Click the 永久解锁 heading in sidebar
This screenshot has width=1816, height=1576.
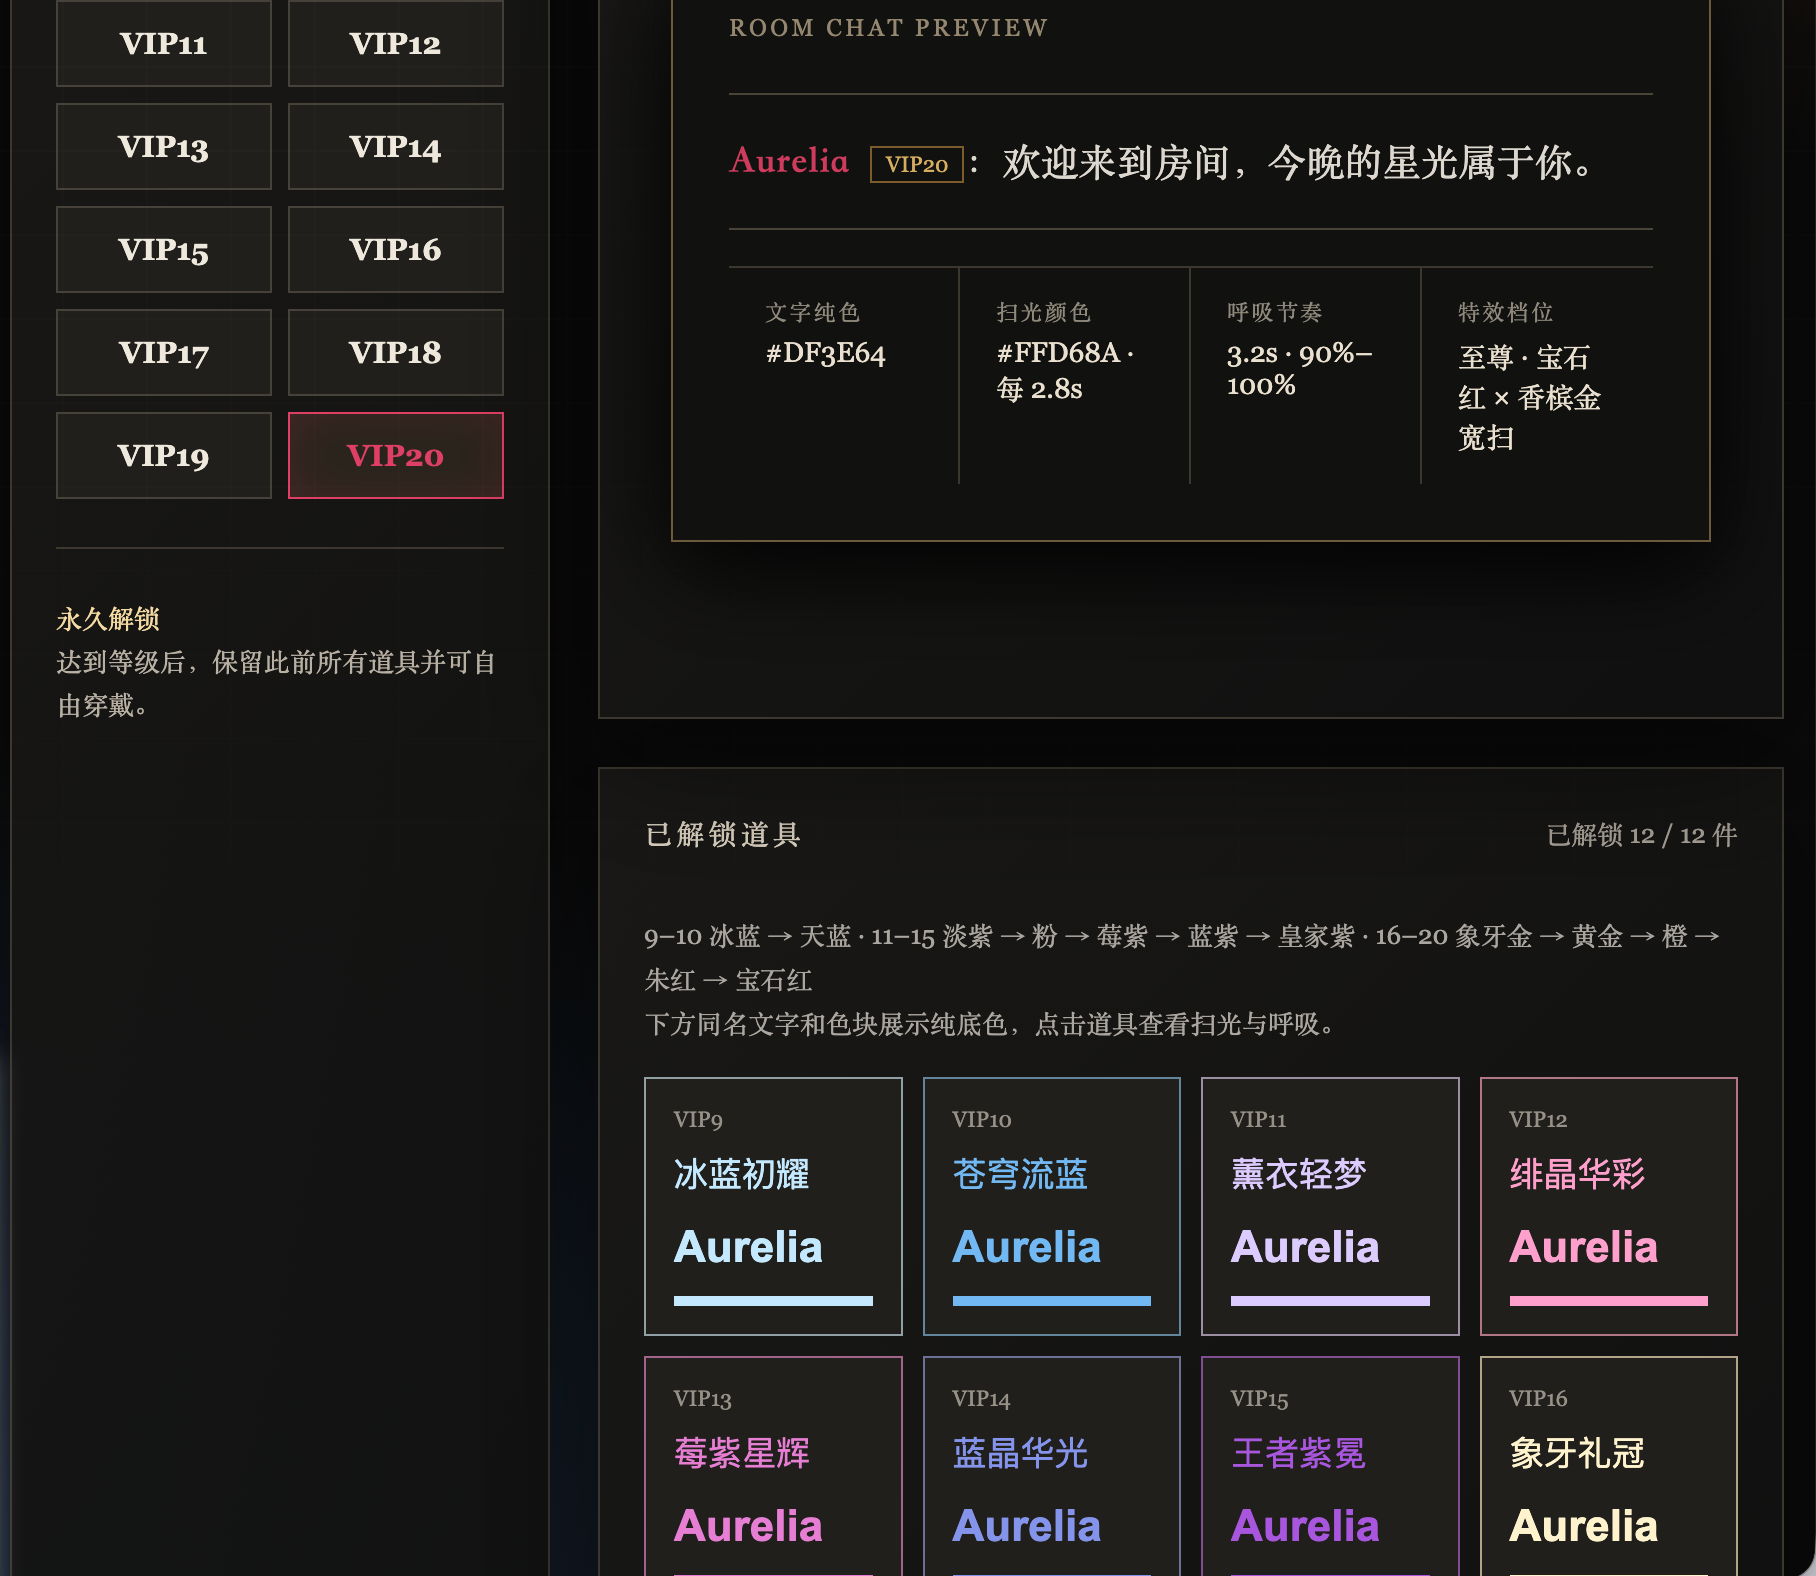coord(108,619)
